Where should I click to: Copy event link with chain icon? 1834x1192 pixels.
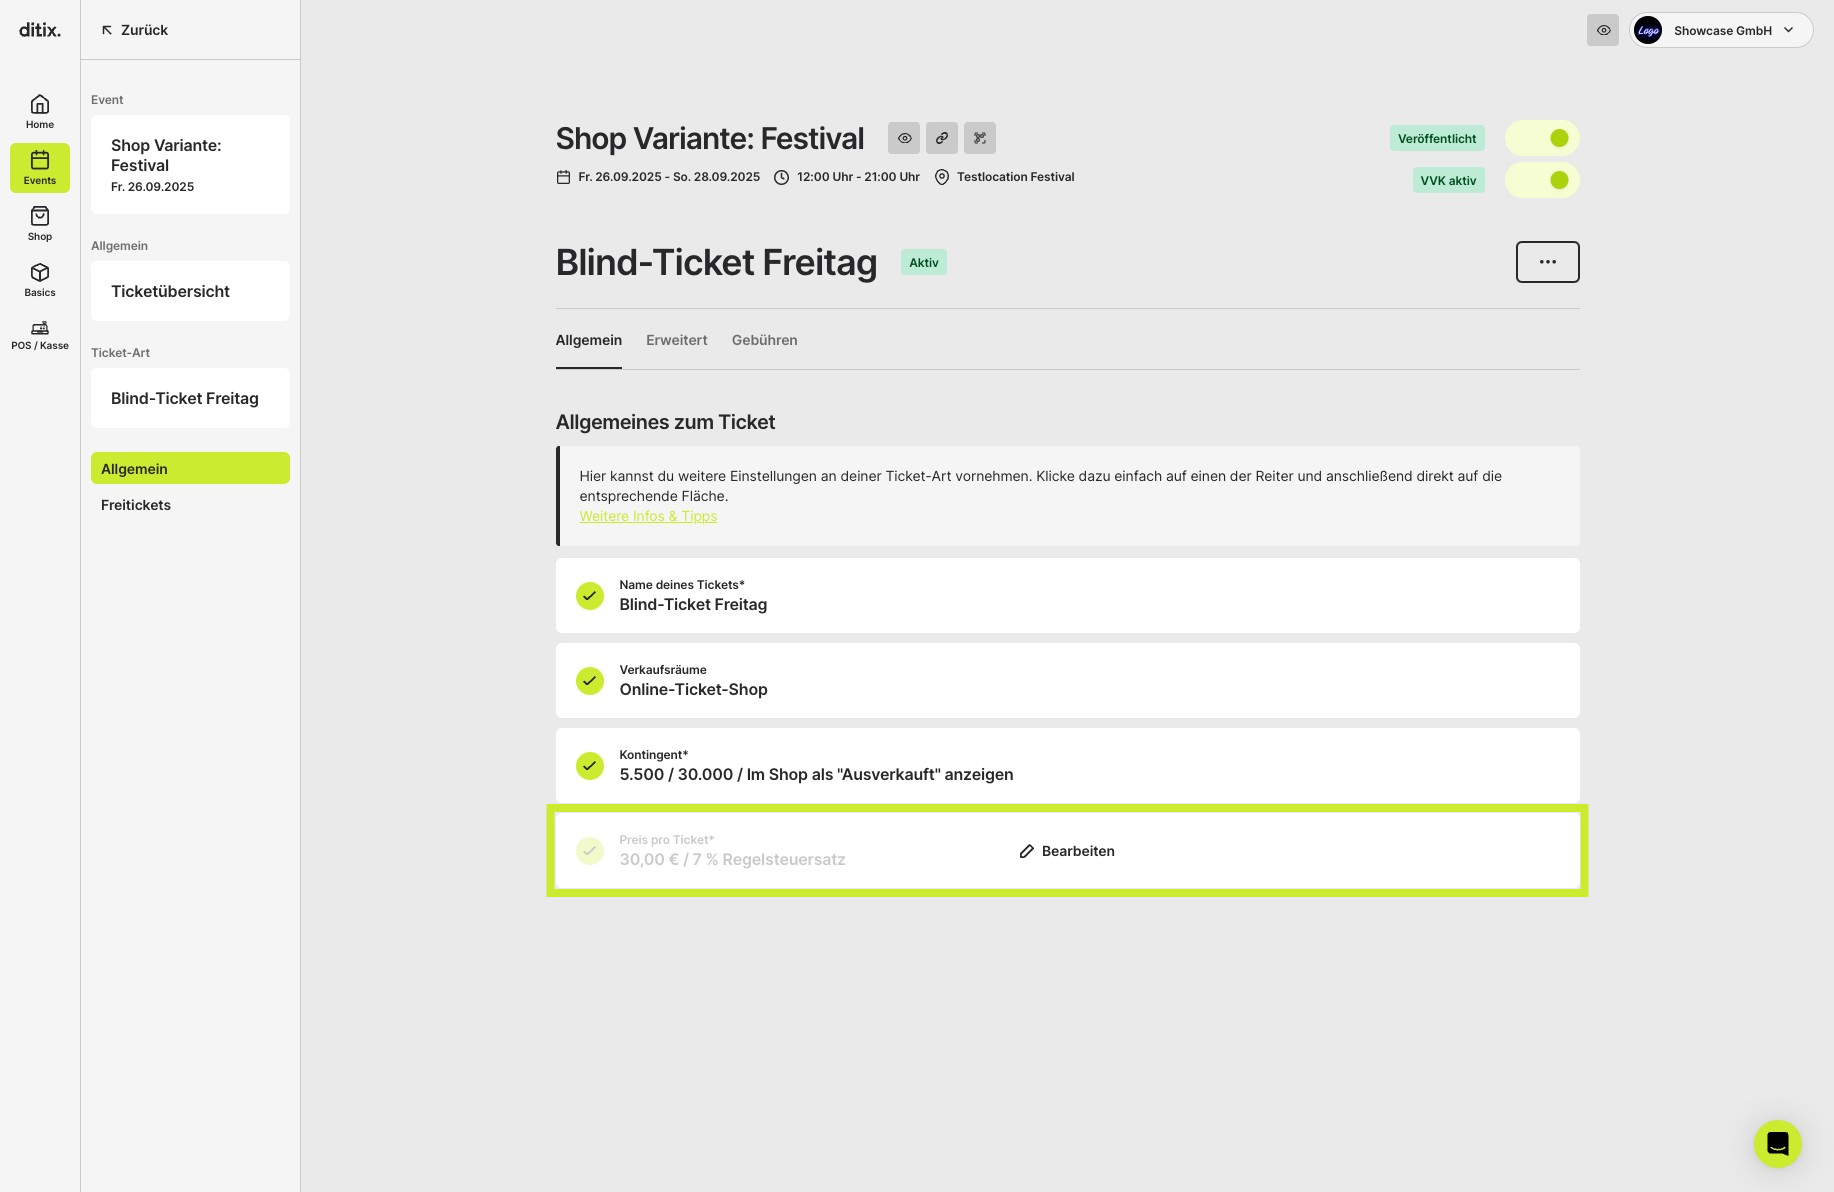942,138
